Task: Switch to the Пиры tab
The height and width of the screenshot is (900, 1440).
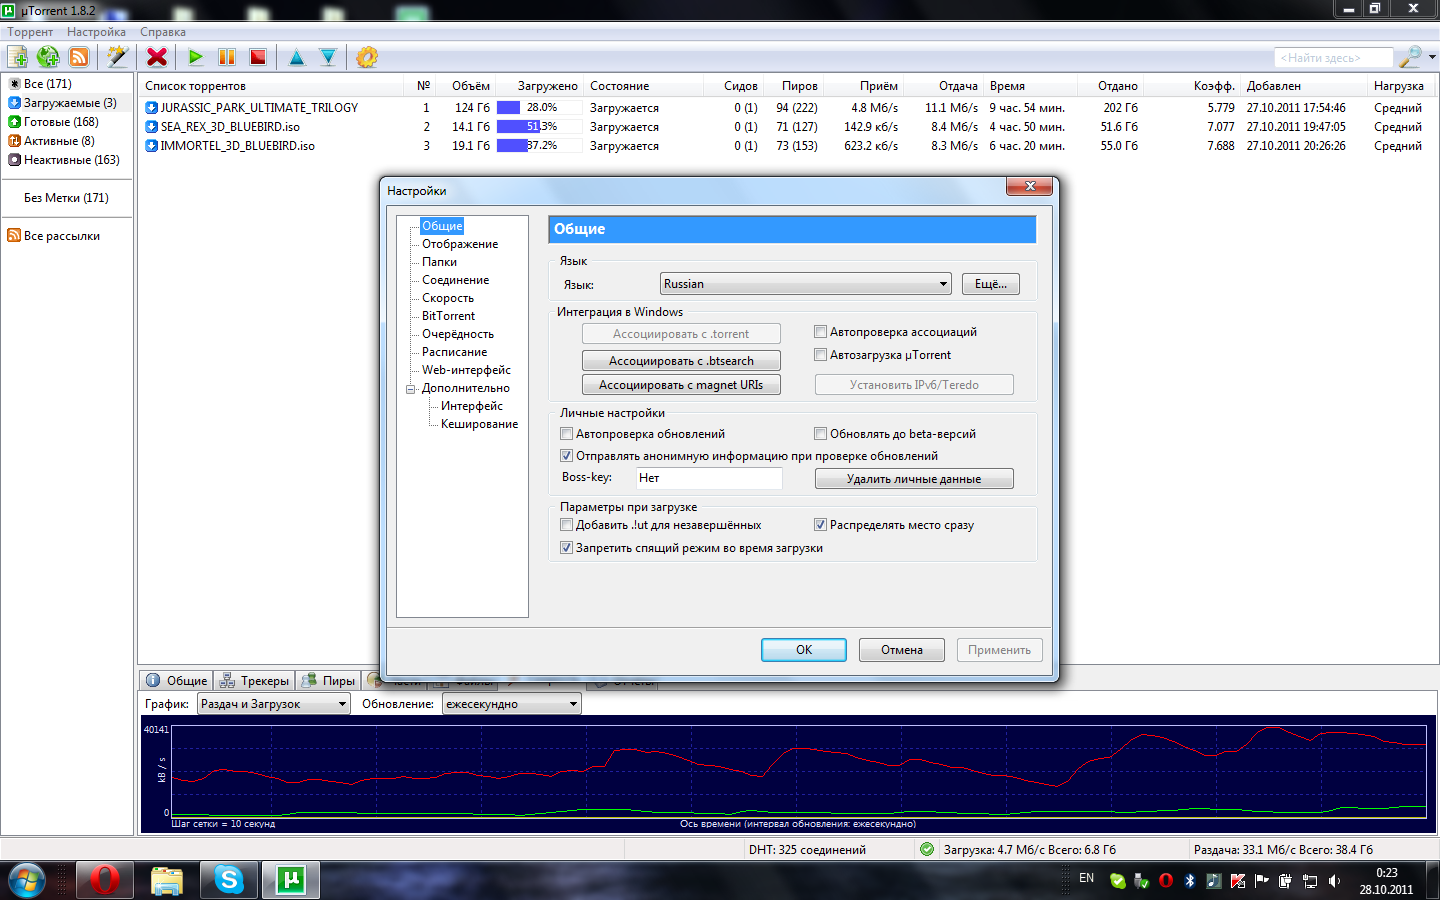Action: pos(328,681)
